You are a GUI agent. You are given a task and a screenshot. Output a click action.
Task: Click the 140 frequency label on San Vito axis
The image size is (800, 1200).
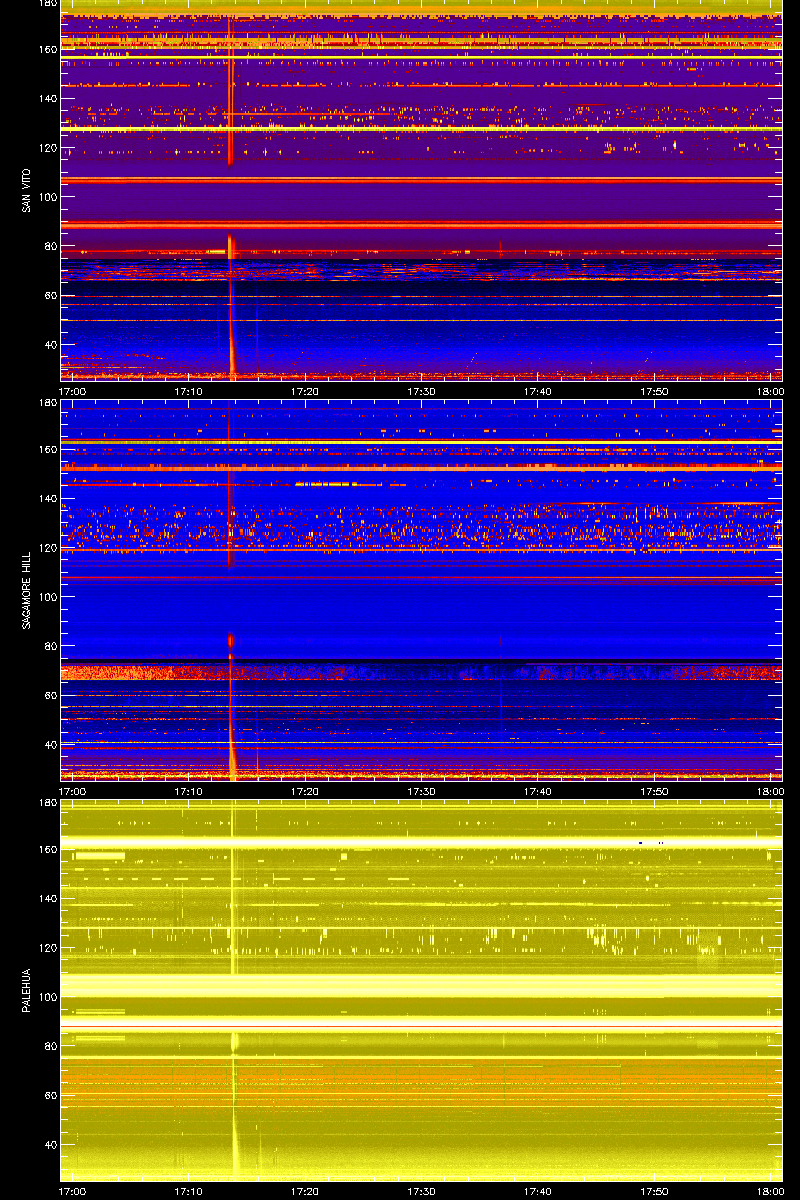click(x=47, y=99)
